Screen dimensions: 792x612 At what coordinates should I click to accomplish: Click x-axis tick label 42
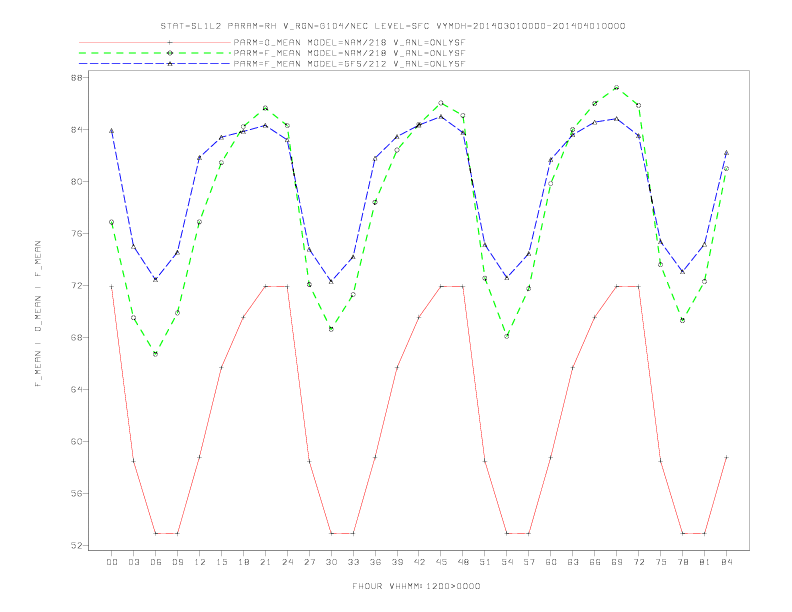coord(419,562)
